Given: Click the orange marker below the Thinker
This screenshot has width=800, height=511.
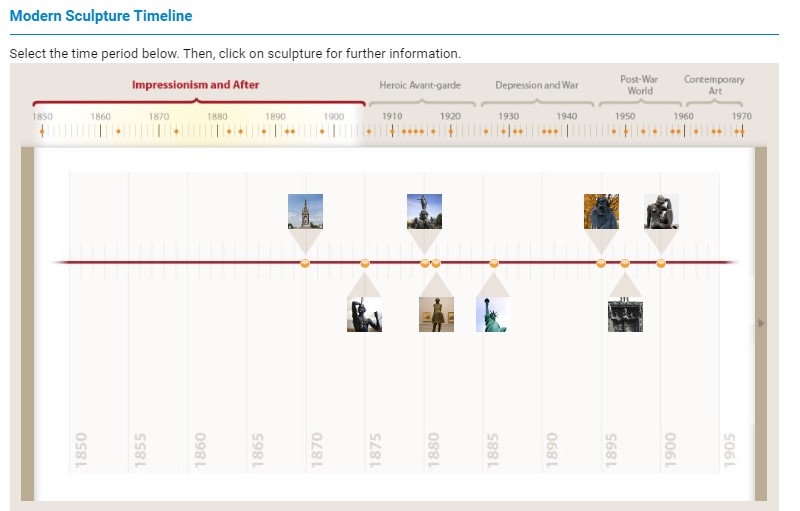Looking at the screenshot, I should point(661,263).
